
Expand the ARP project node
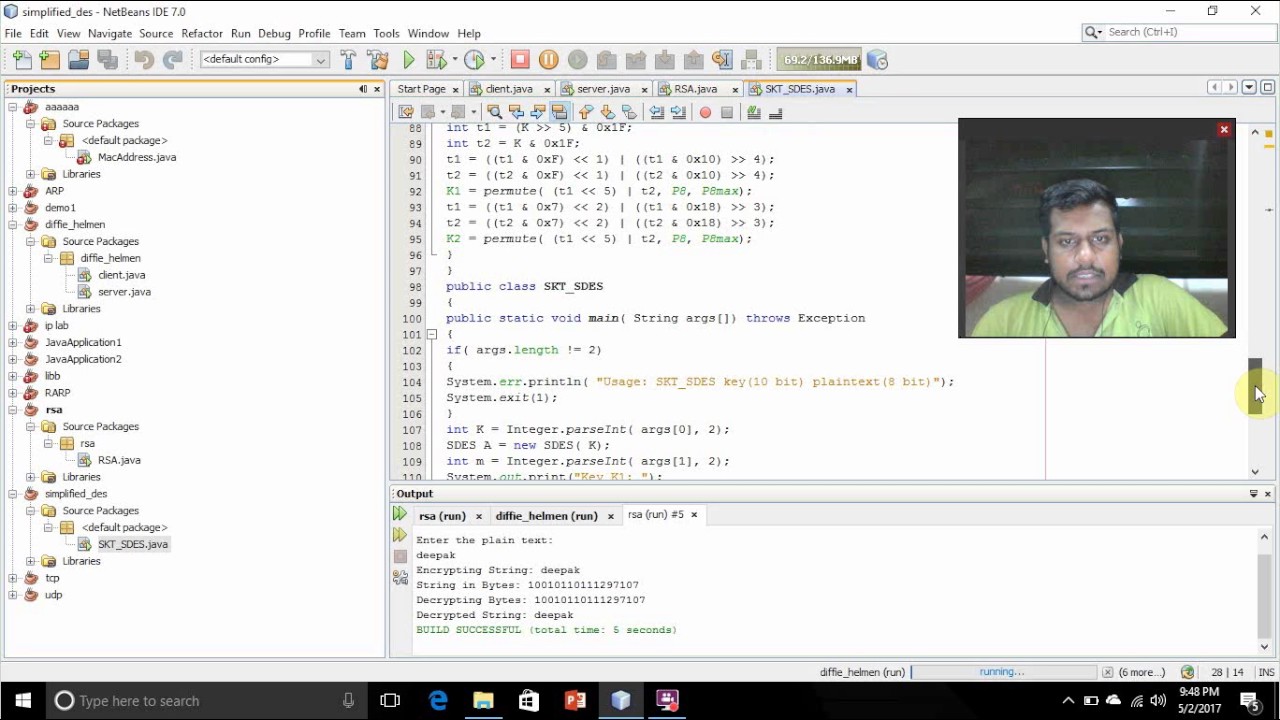click(13, 191)
